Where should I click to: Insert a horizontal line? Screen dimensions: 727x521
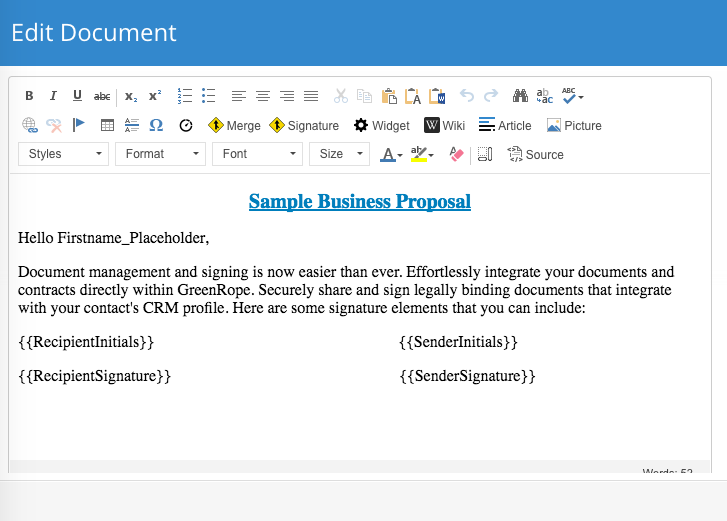132,125
